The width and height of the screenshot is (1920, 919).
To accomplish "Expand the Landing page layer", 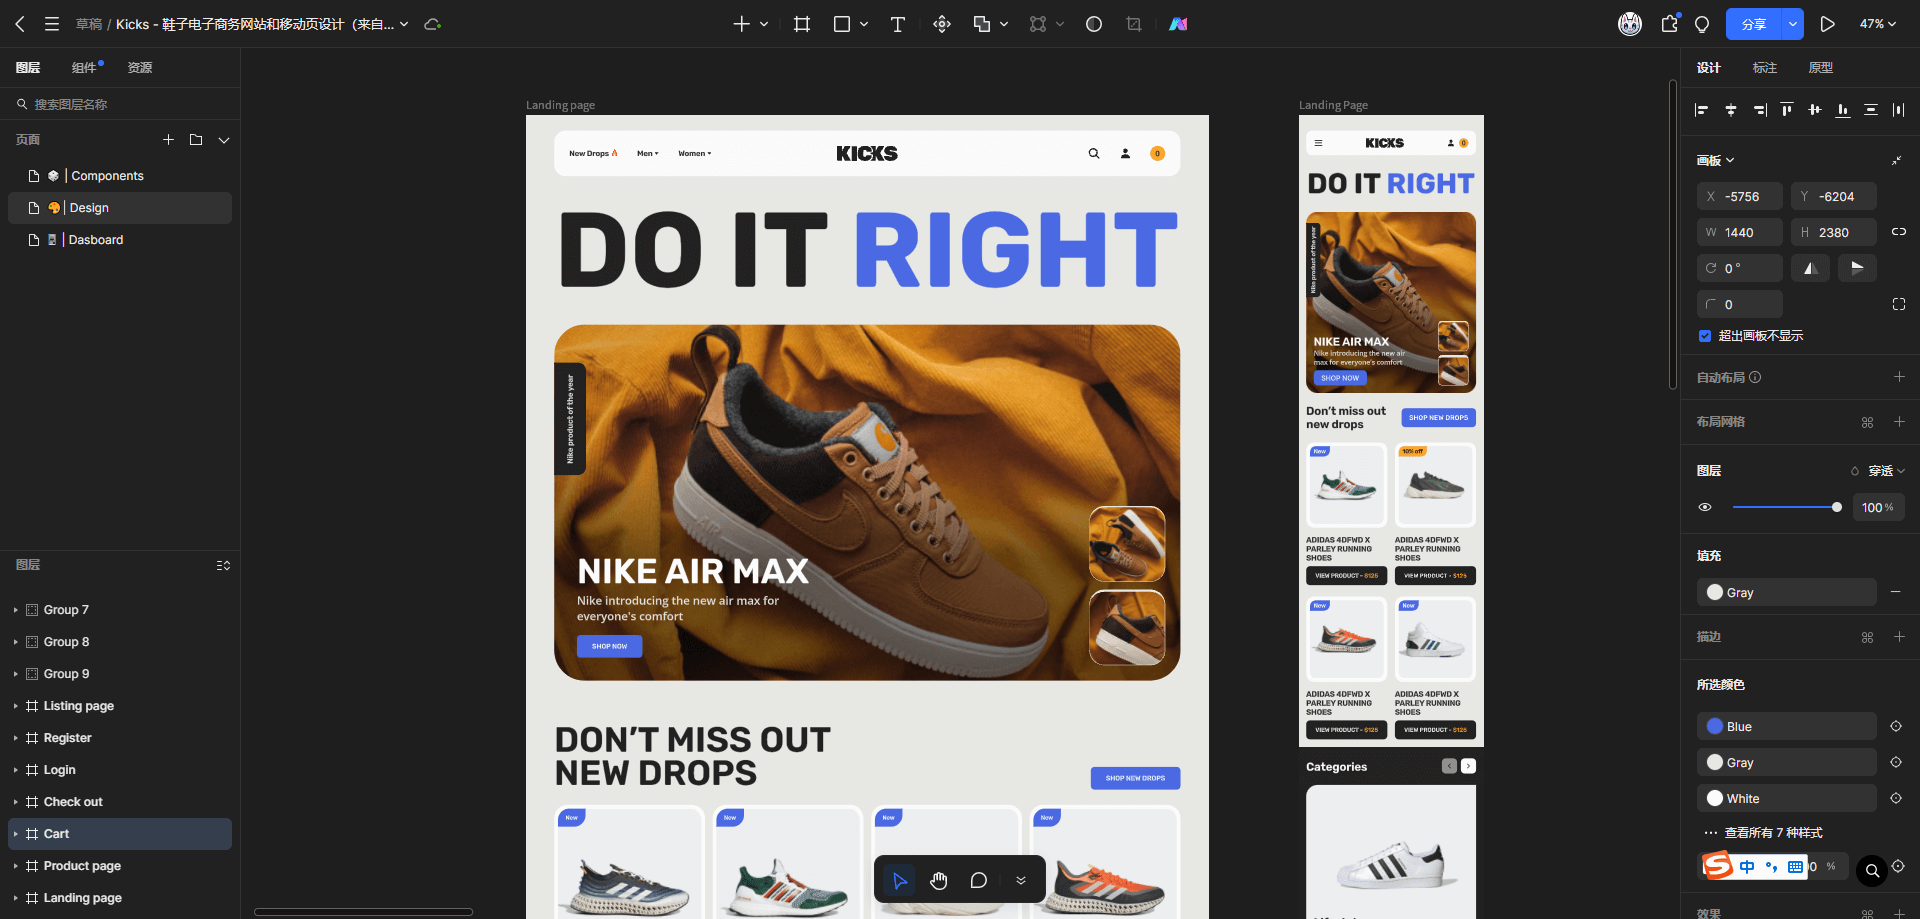I will point(15,898).
